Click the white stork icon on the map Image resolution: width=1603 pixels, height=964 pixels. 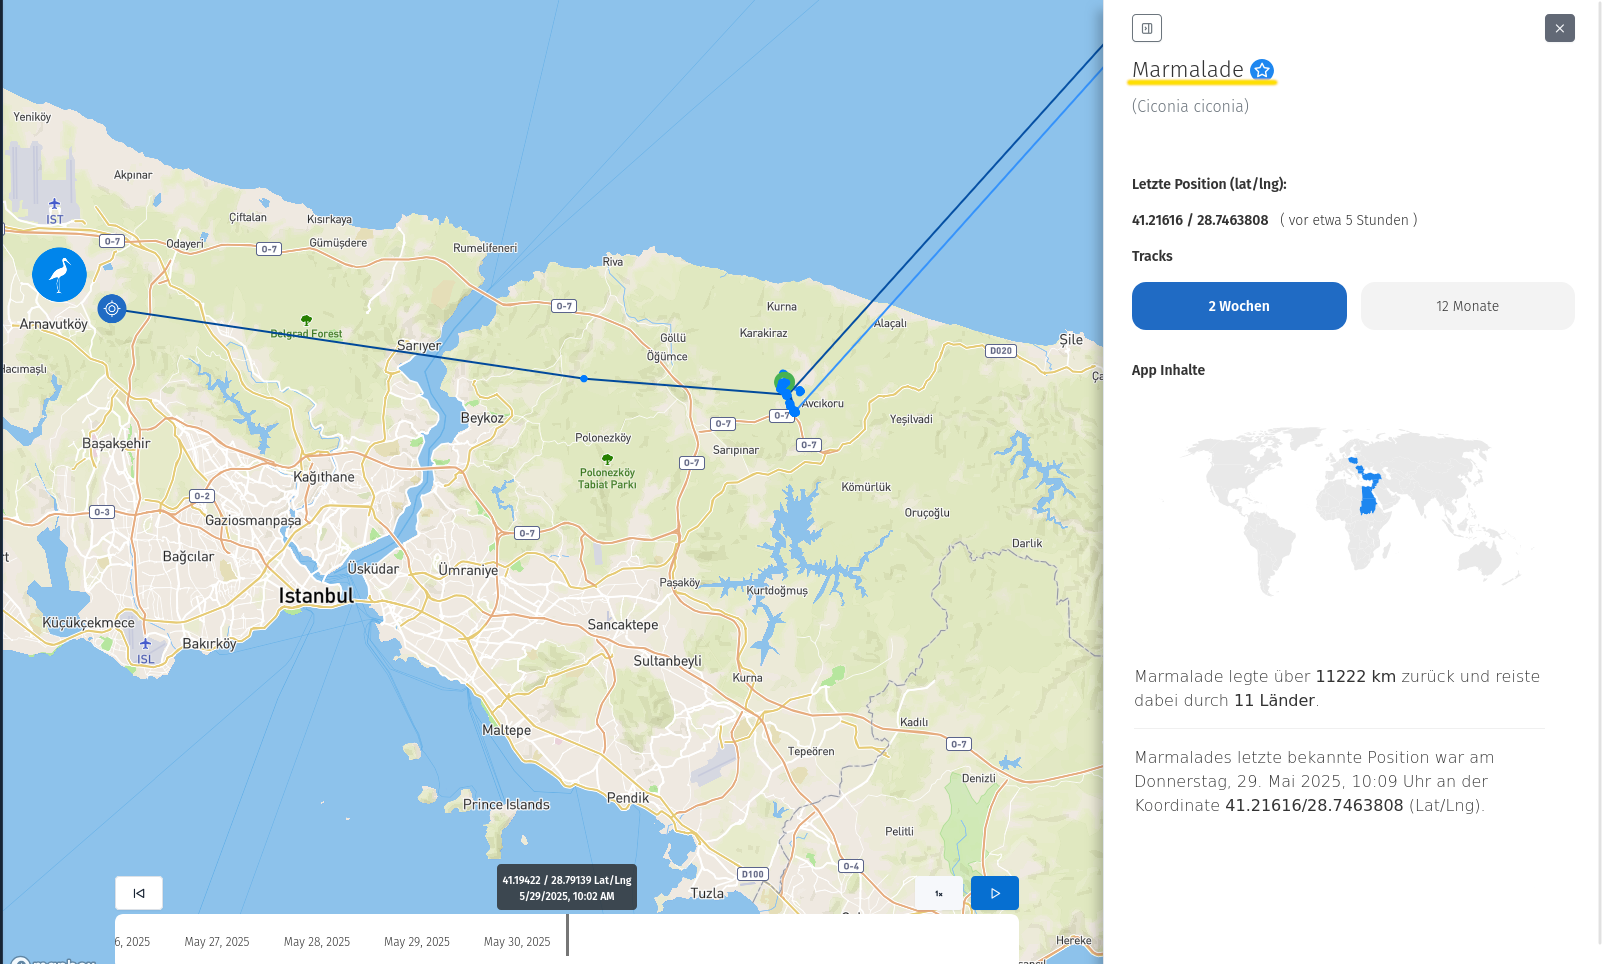click(x=59, y=275)
